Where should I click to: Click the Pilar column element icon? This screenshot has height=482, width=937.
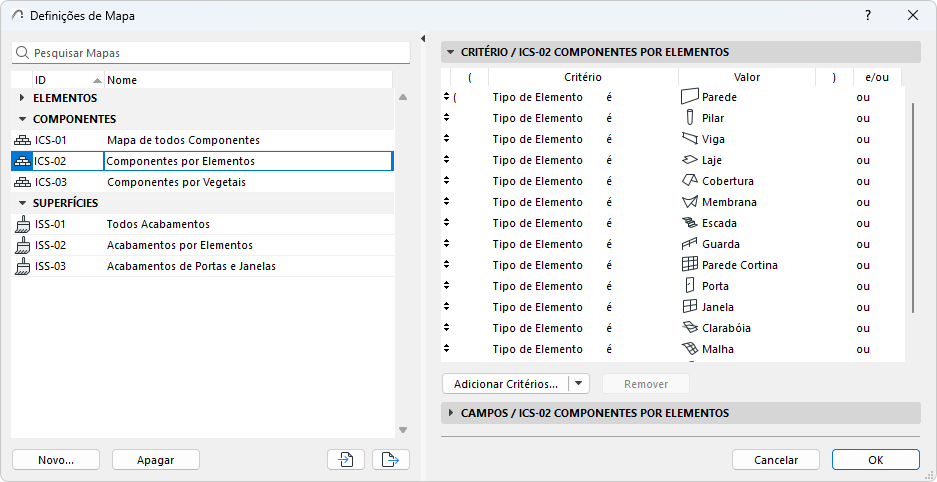(688, 118)
